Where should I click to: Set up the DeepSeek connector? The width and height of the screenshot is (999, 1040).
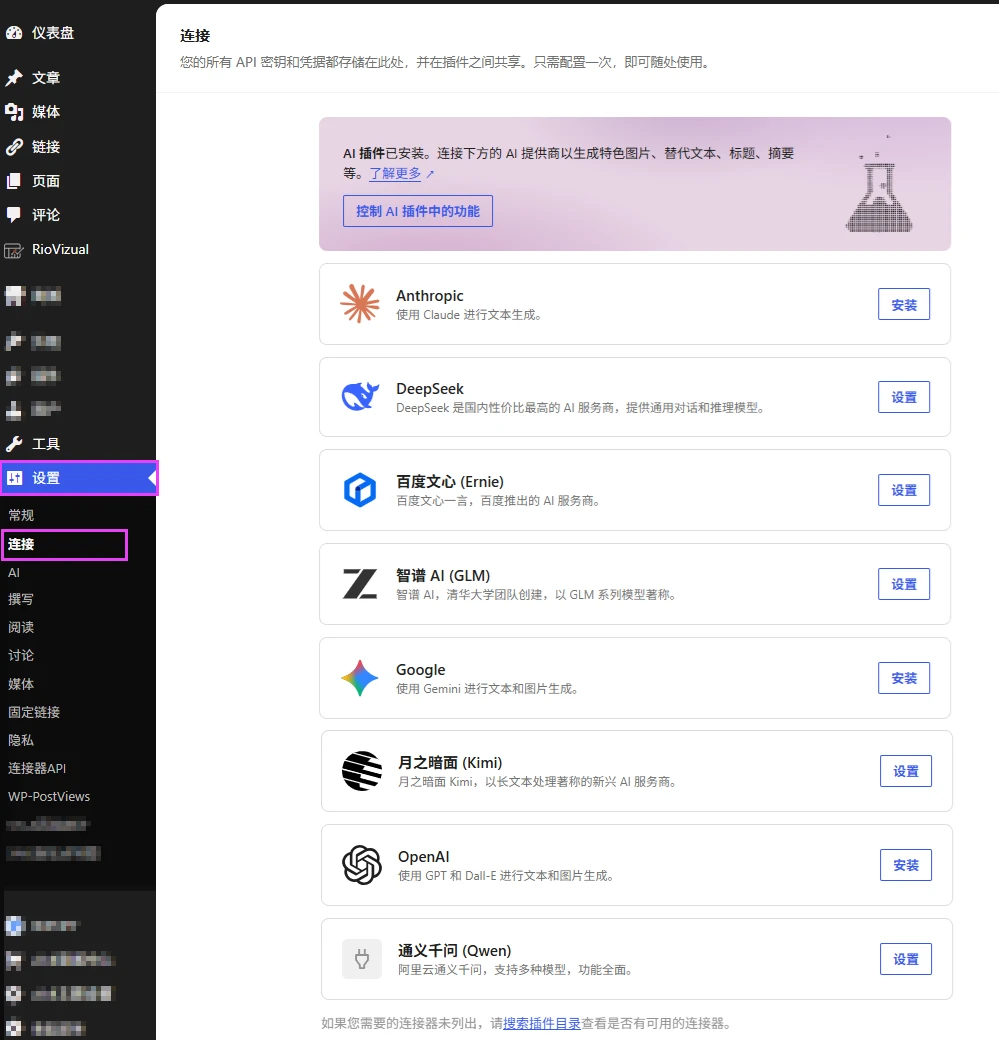[903, 397]
